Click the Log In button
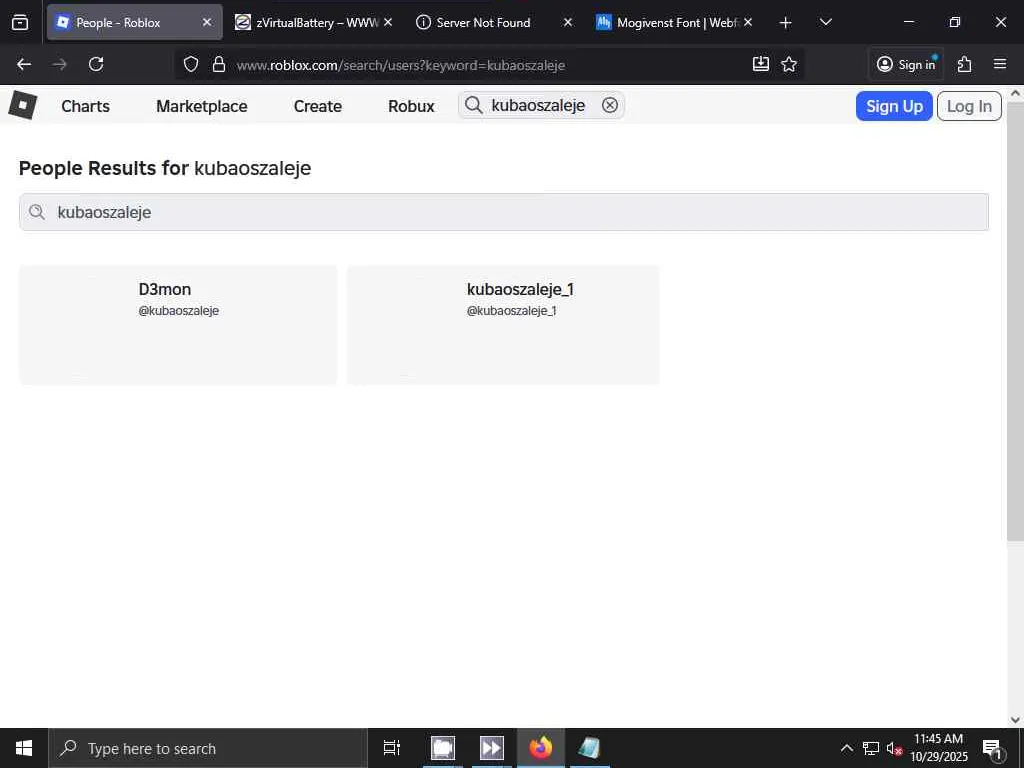The height and width of the screenshot is (768, 1024). click(x=969, y=106)
